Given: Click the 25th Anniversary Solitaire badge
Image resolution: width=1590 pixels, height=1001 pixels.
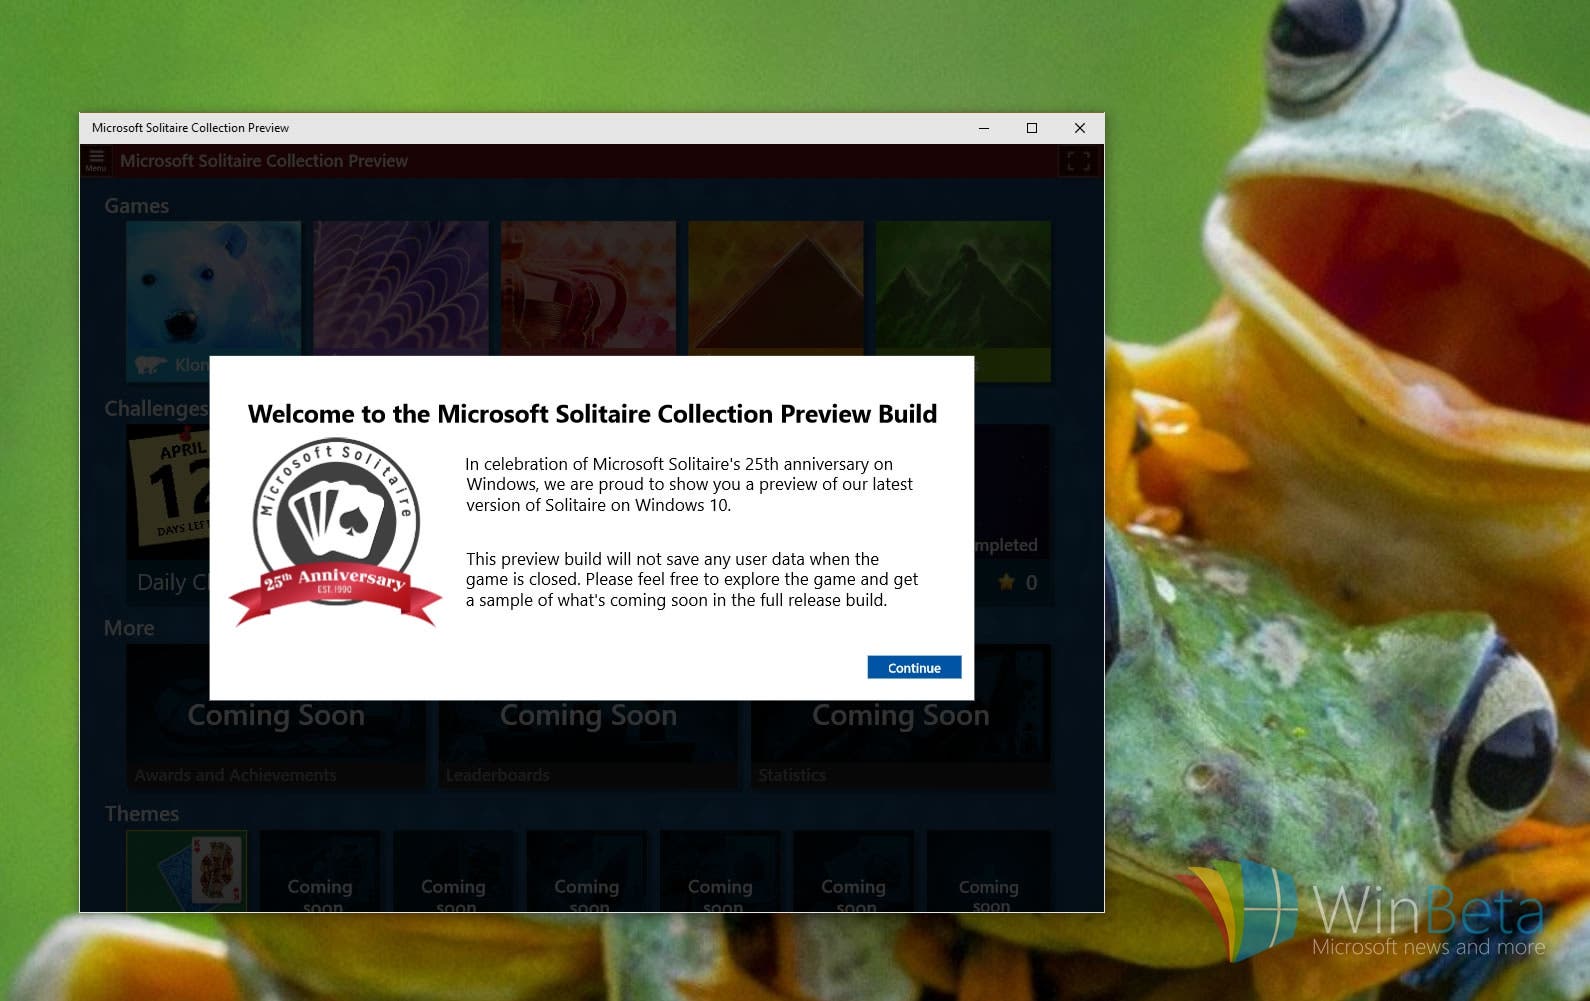Looking at the screenshot, I should [335, 533].
